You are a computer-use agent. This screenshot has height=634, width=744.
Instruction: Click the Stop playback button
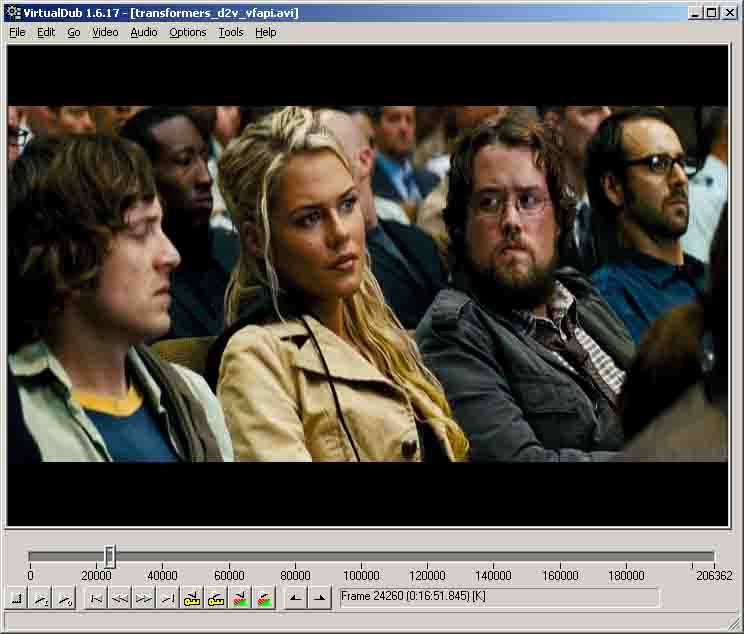click(x=17, y=598)
